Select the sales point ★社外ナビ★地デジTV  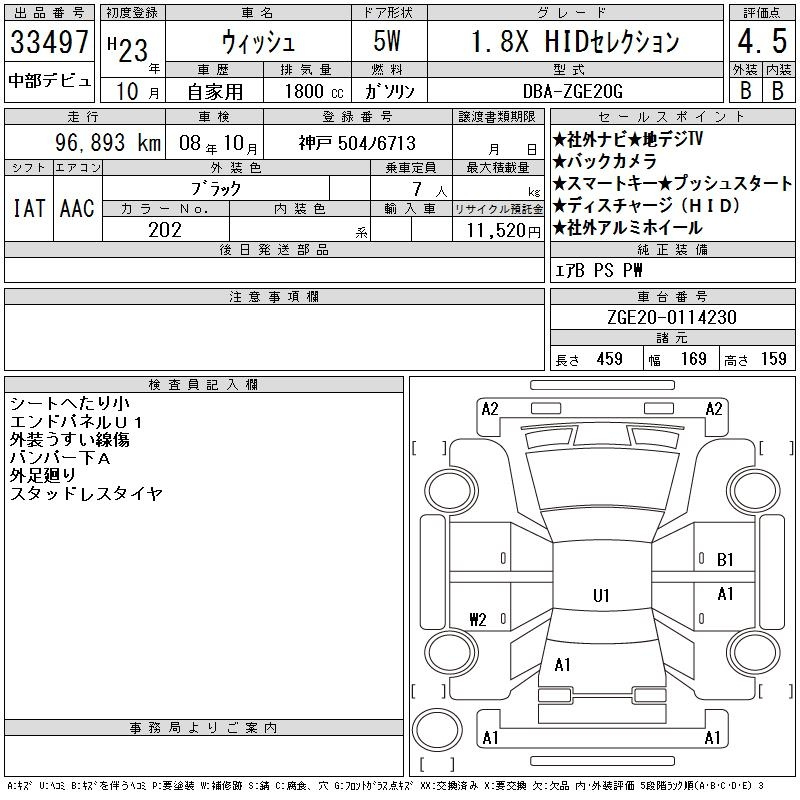628,139
